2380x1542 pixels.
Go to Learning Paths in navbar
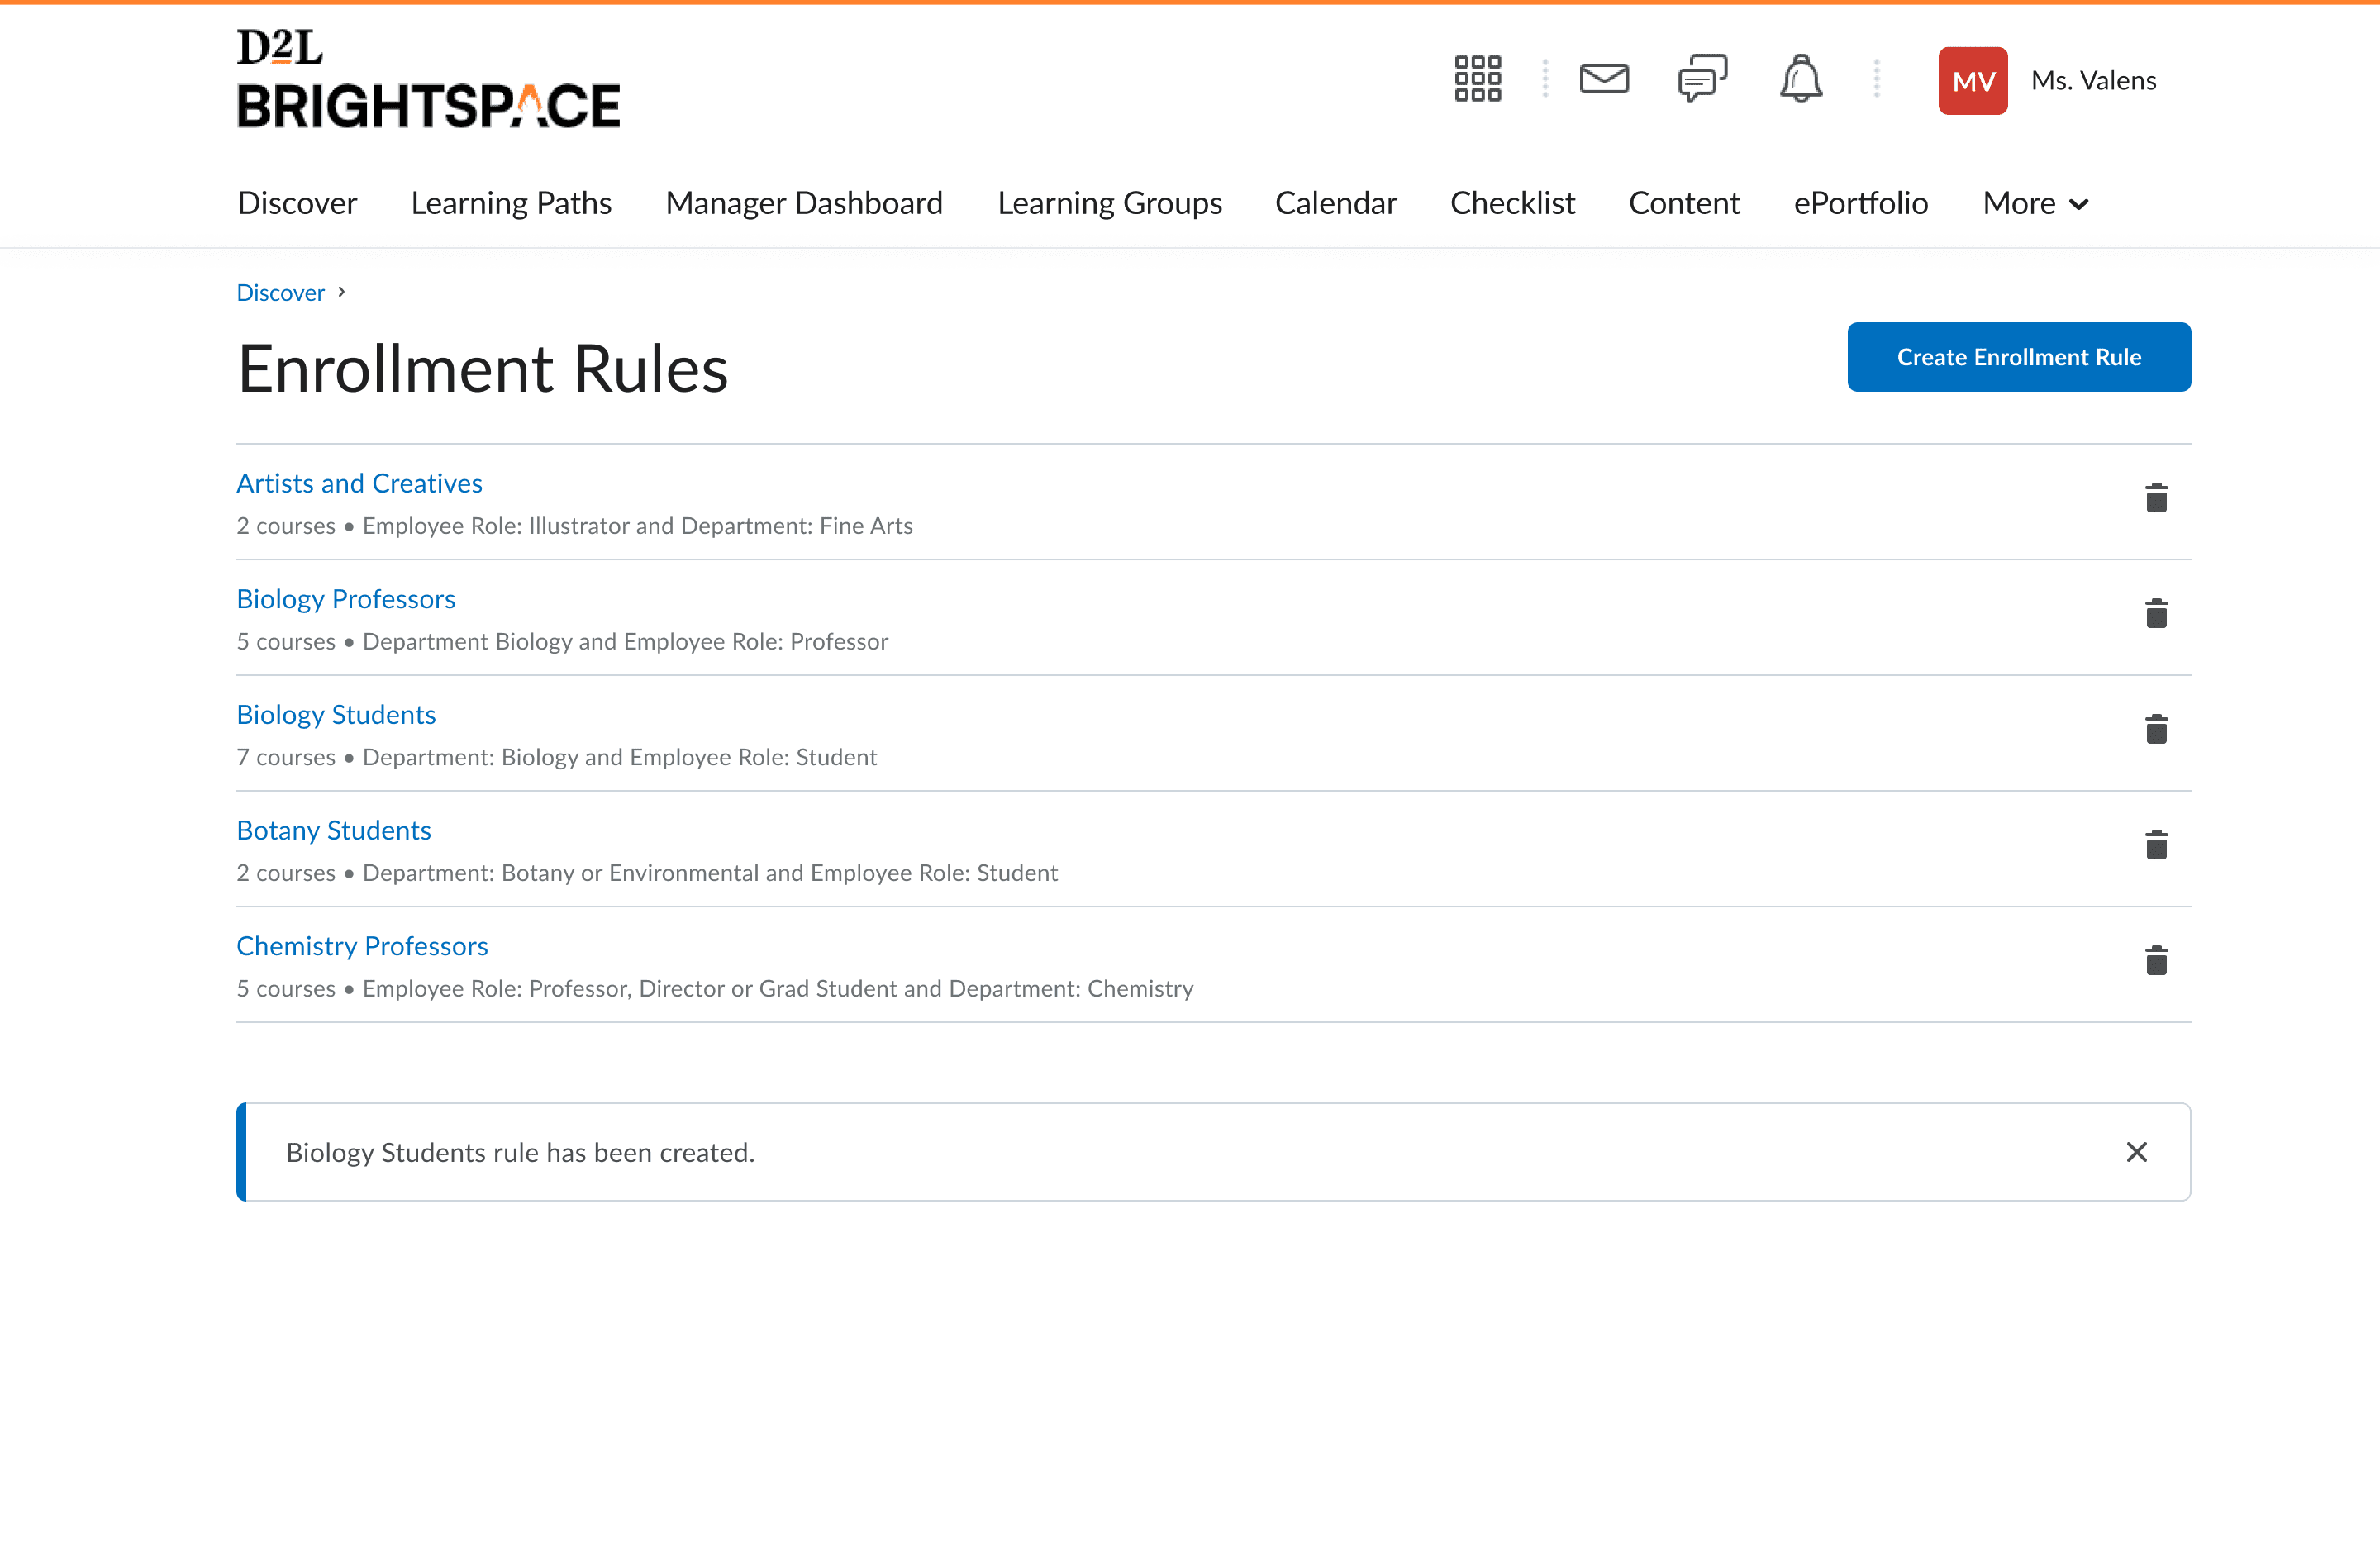point(511,203)
